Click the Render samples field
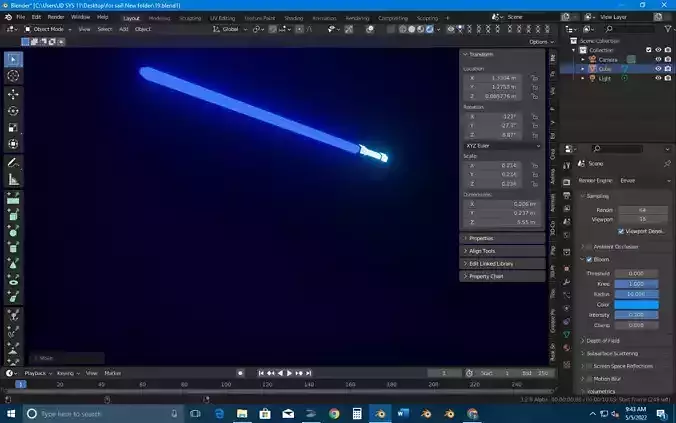 pos(643,210)
